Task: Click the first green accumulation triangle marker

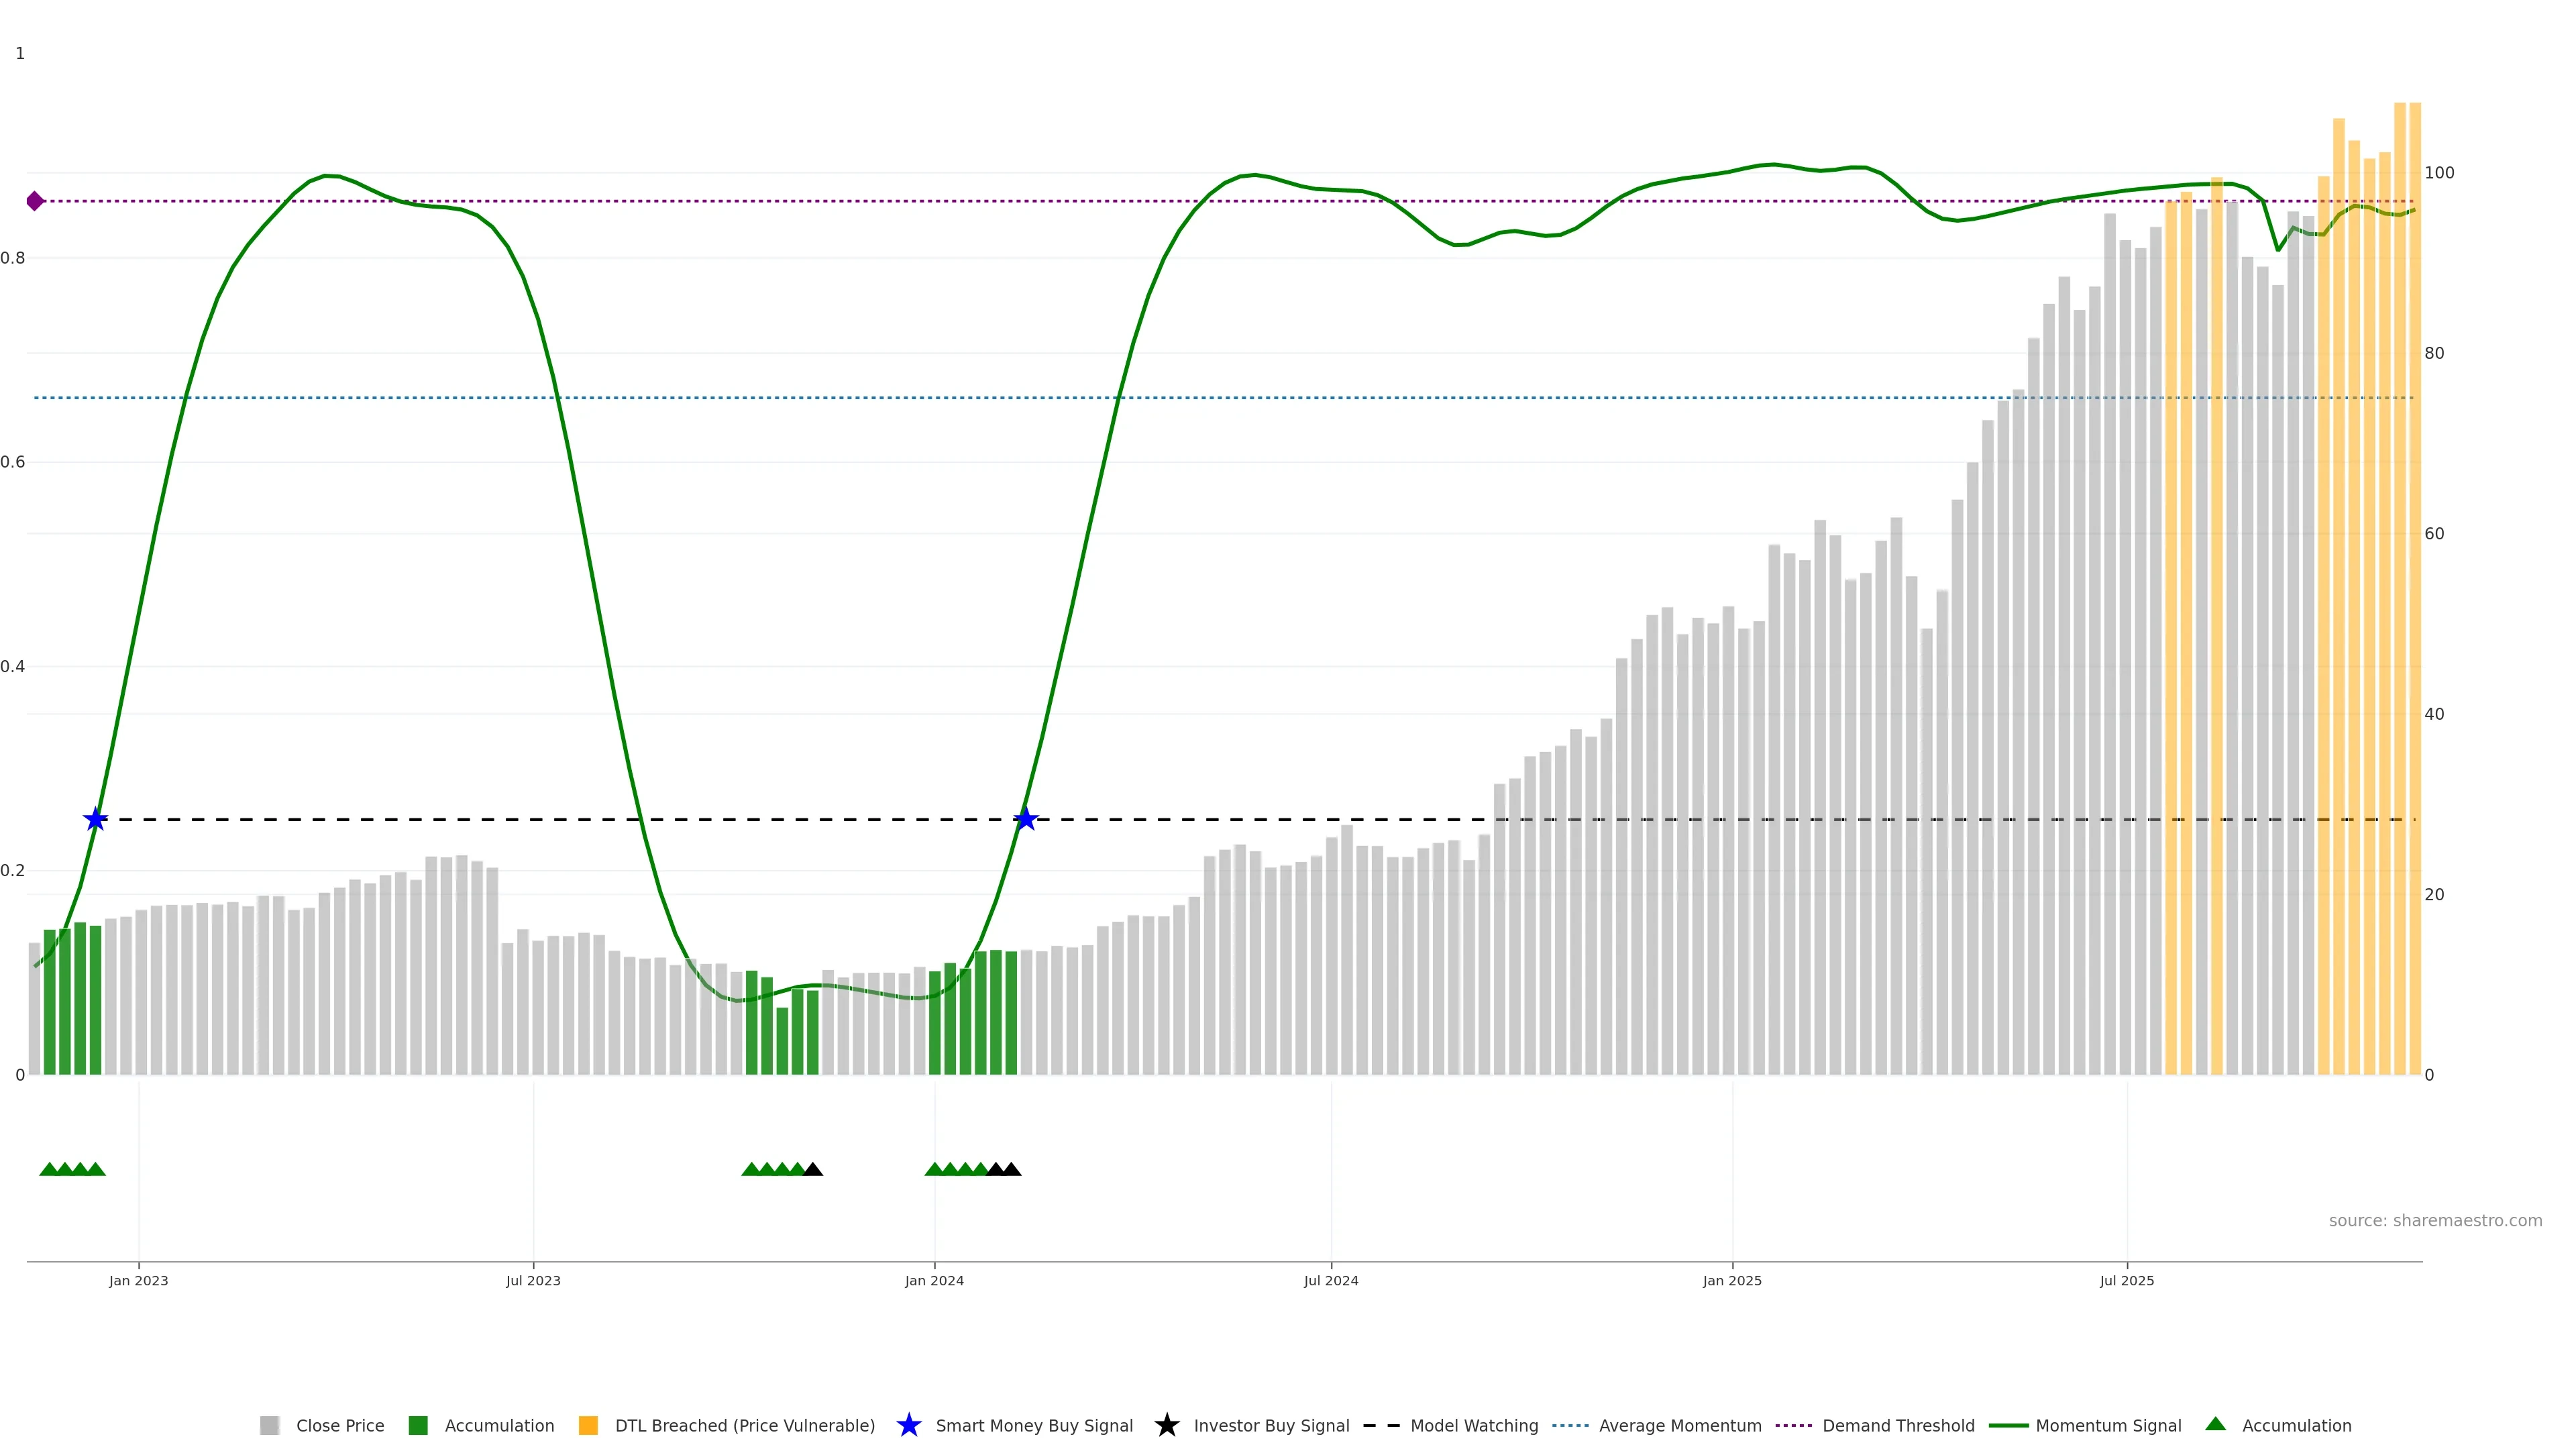Action: point(49,1169)
